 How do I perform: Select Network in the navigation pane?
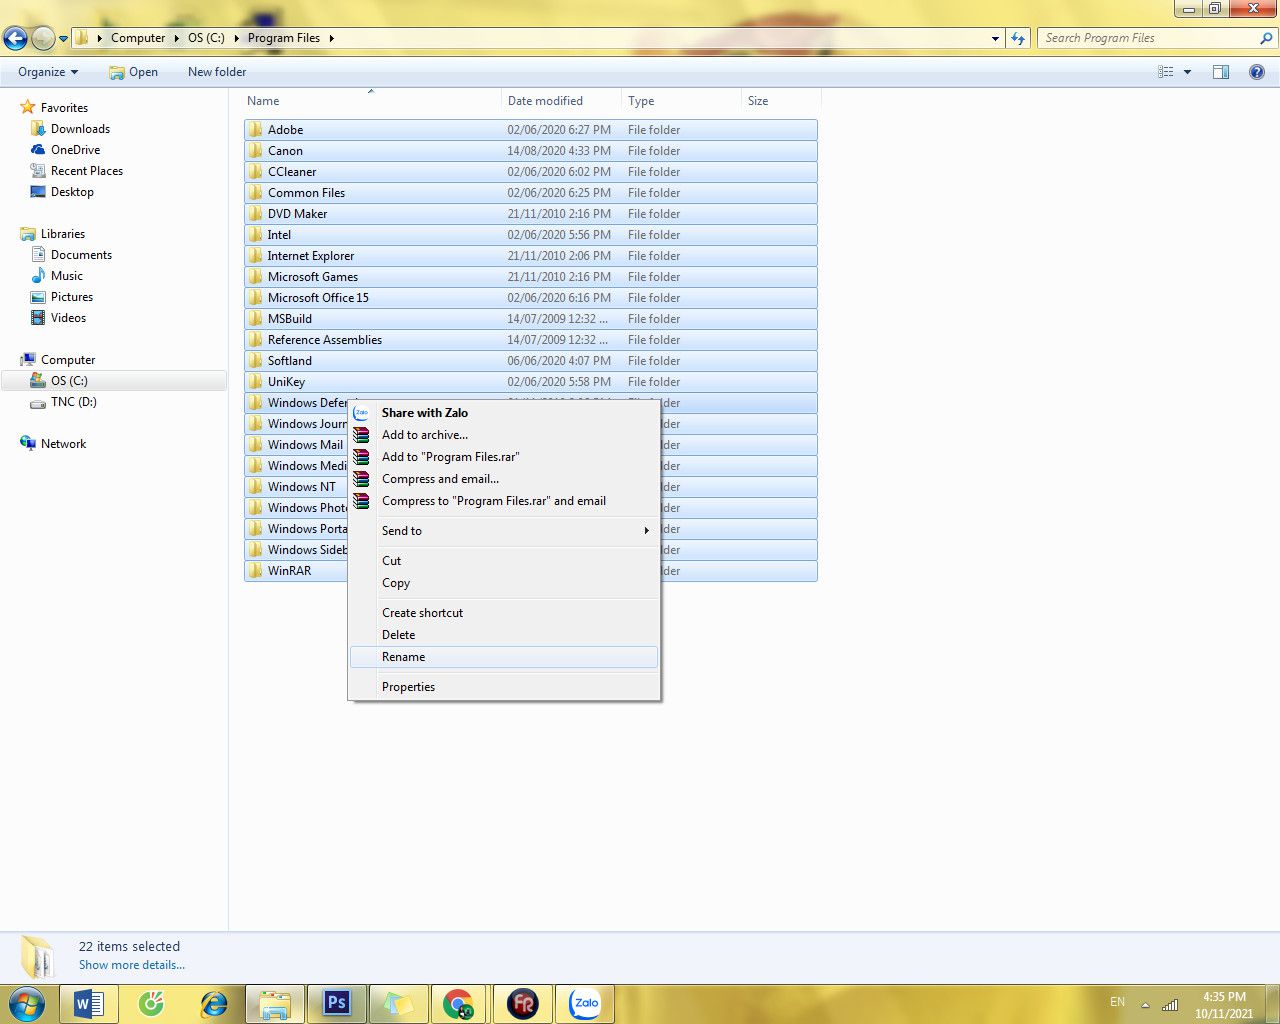[x=63, y=444]
